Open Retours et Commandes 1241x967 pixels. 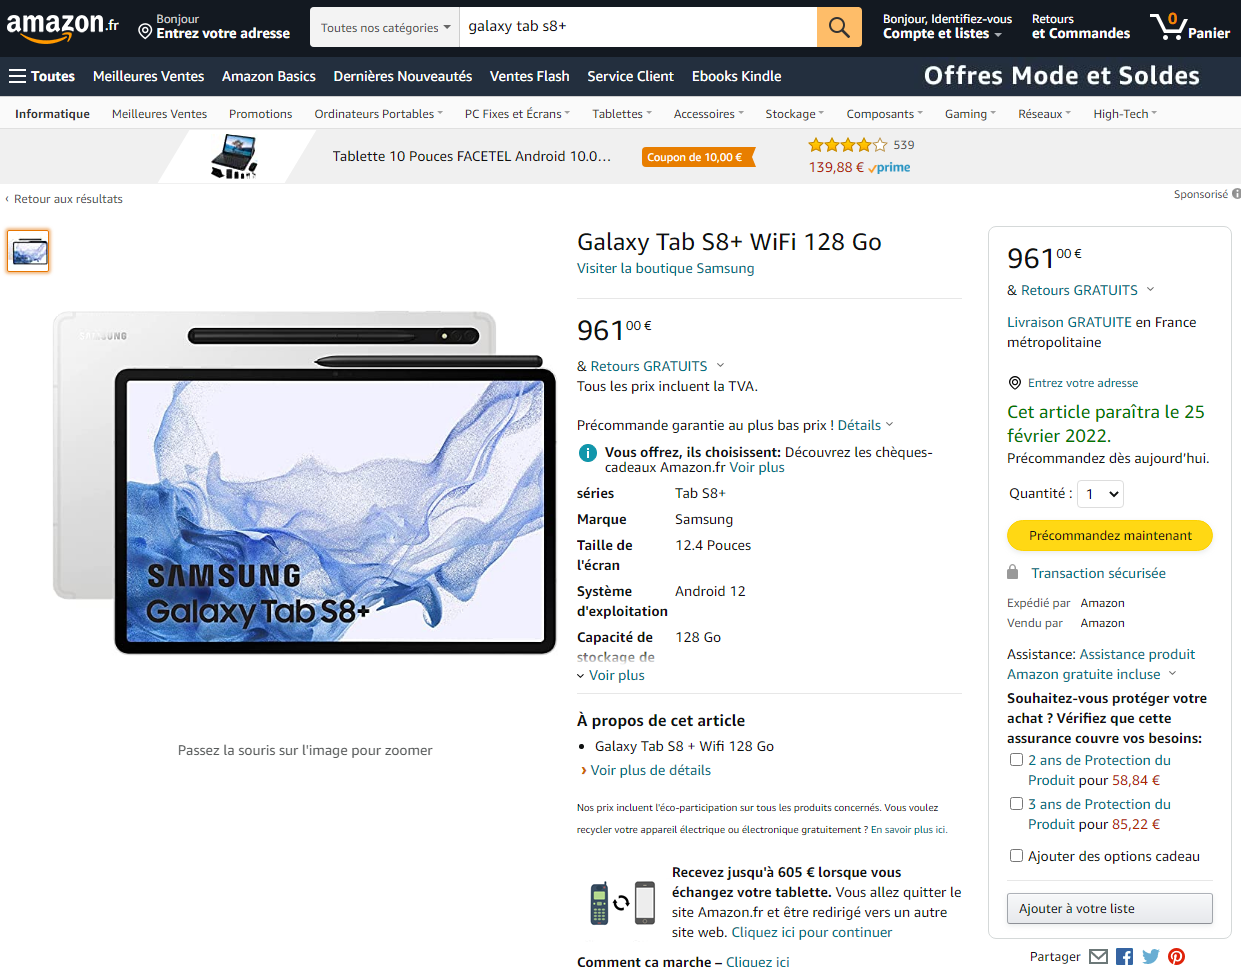point(1081,27)
